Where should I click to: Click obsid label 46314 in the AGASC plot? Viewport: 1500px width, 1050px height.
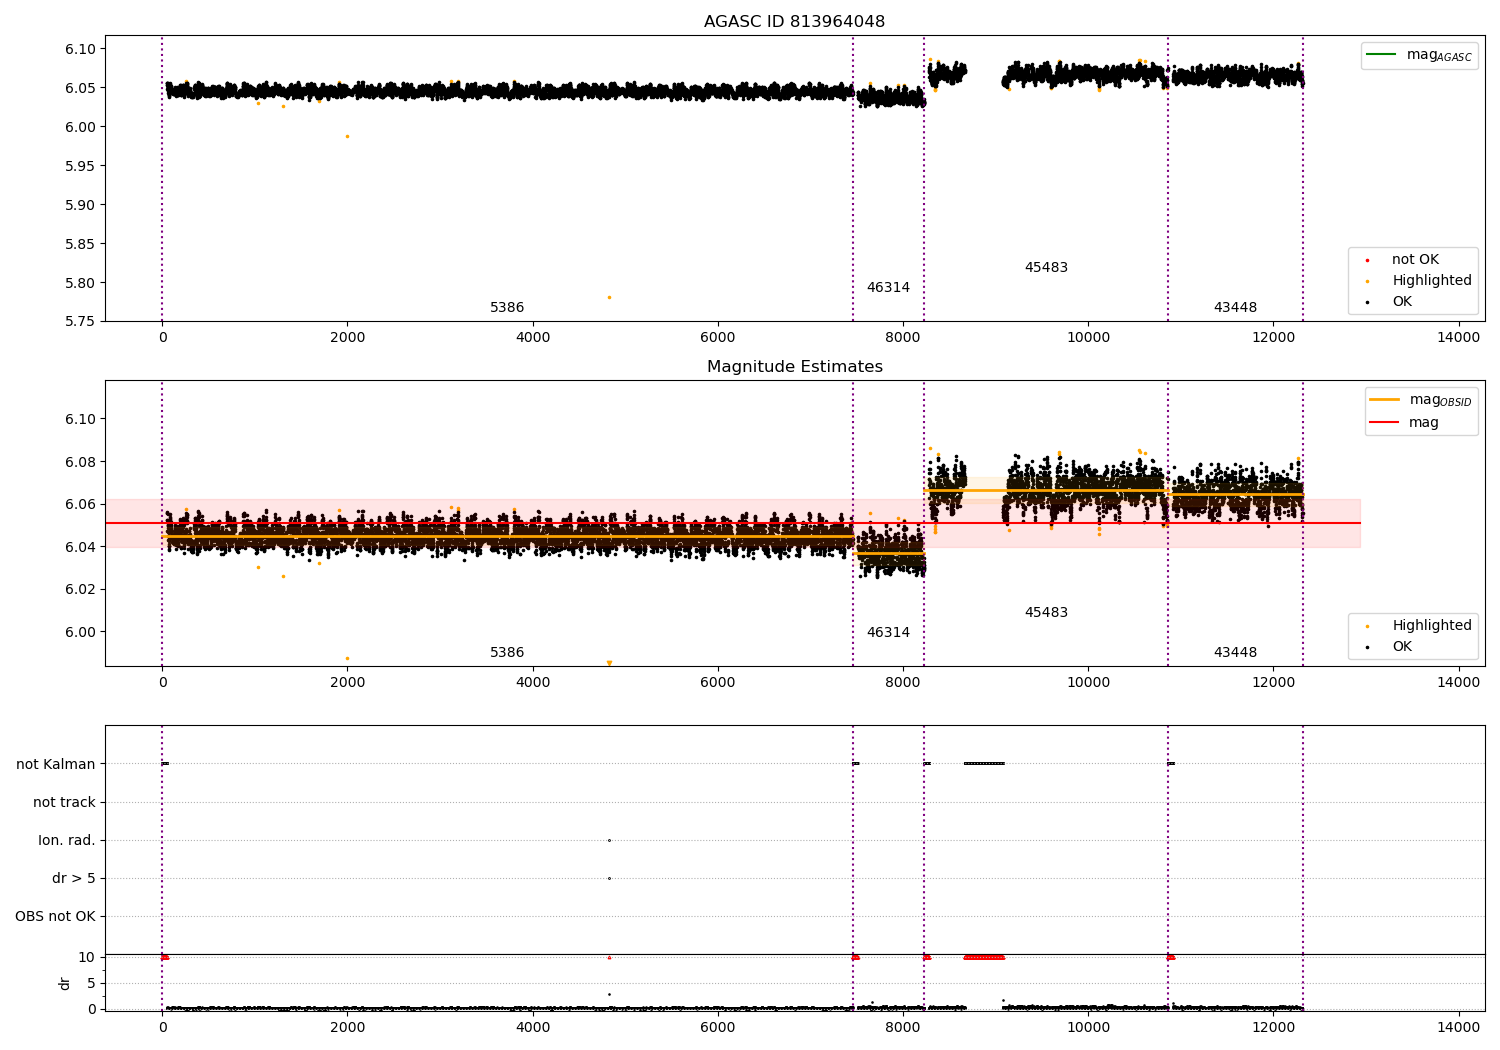point(888,288)
